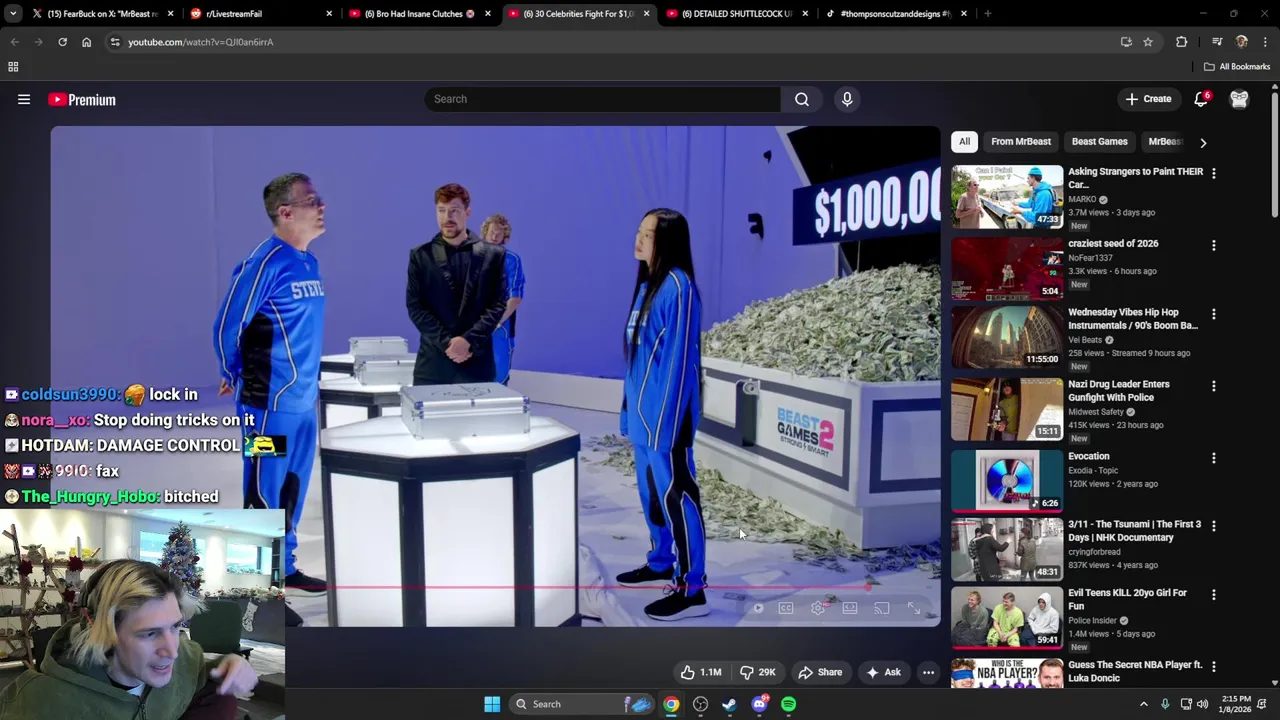Screen dimensions: 1280x720
Task: Open more actions ellipsis below video
Action: tap(928, 672)
